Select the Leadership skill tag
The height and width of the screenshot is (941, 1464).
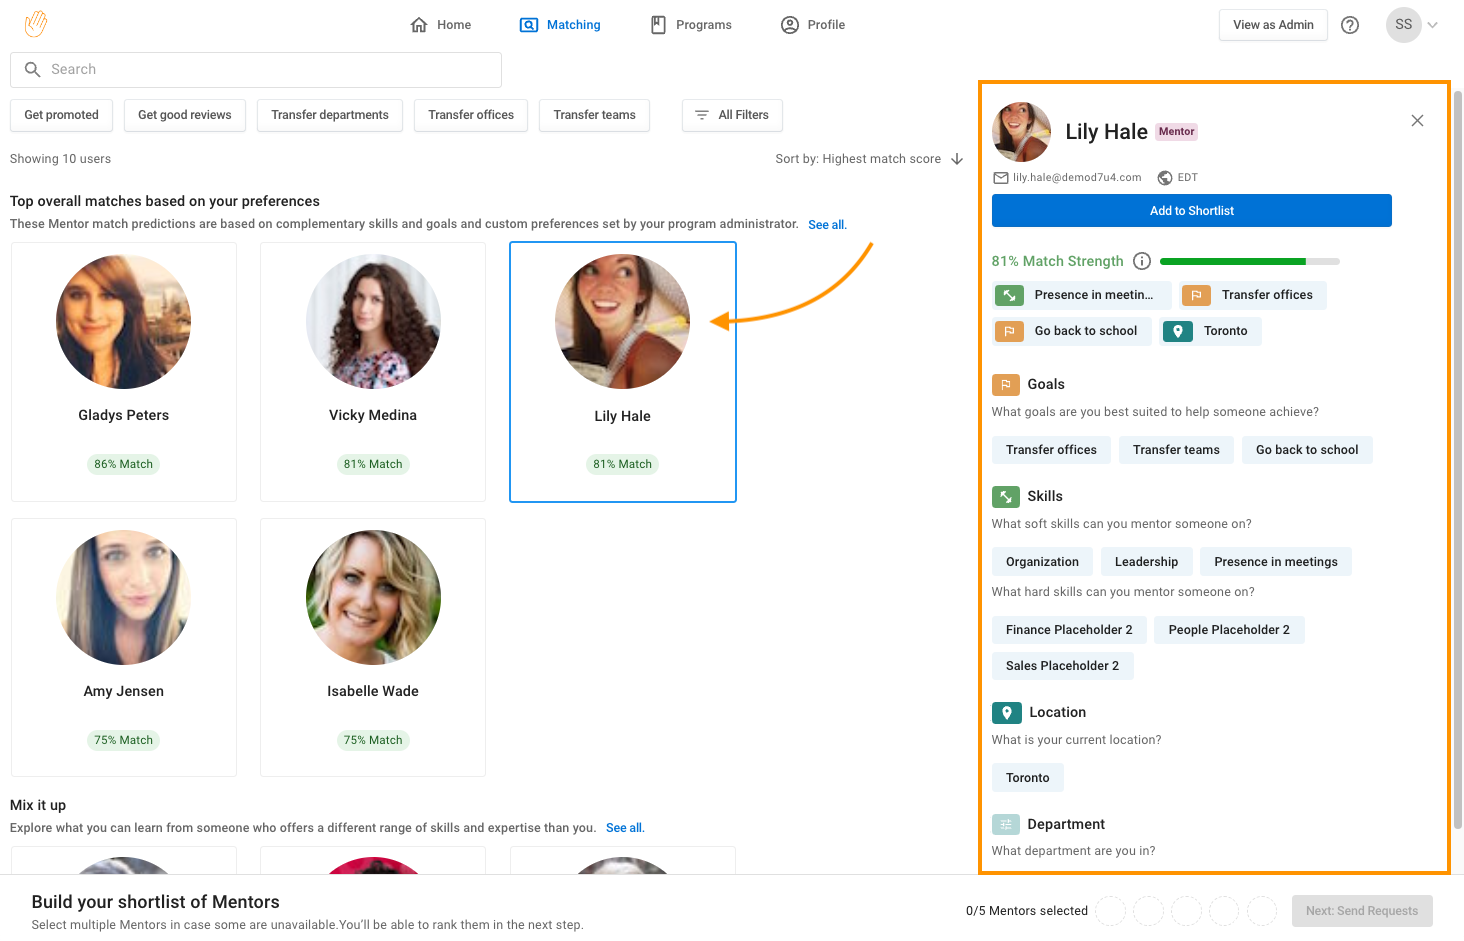tap(1146, 562)
